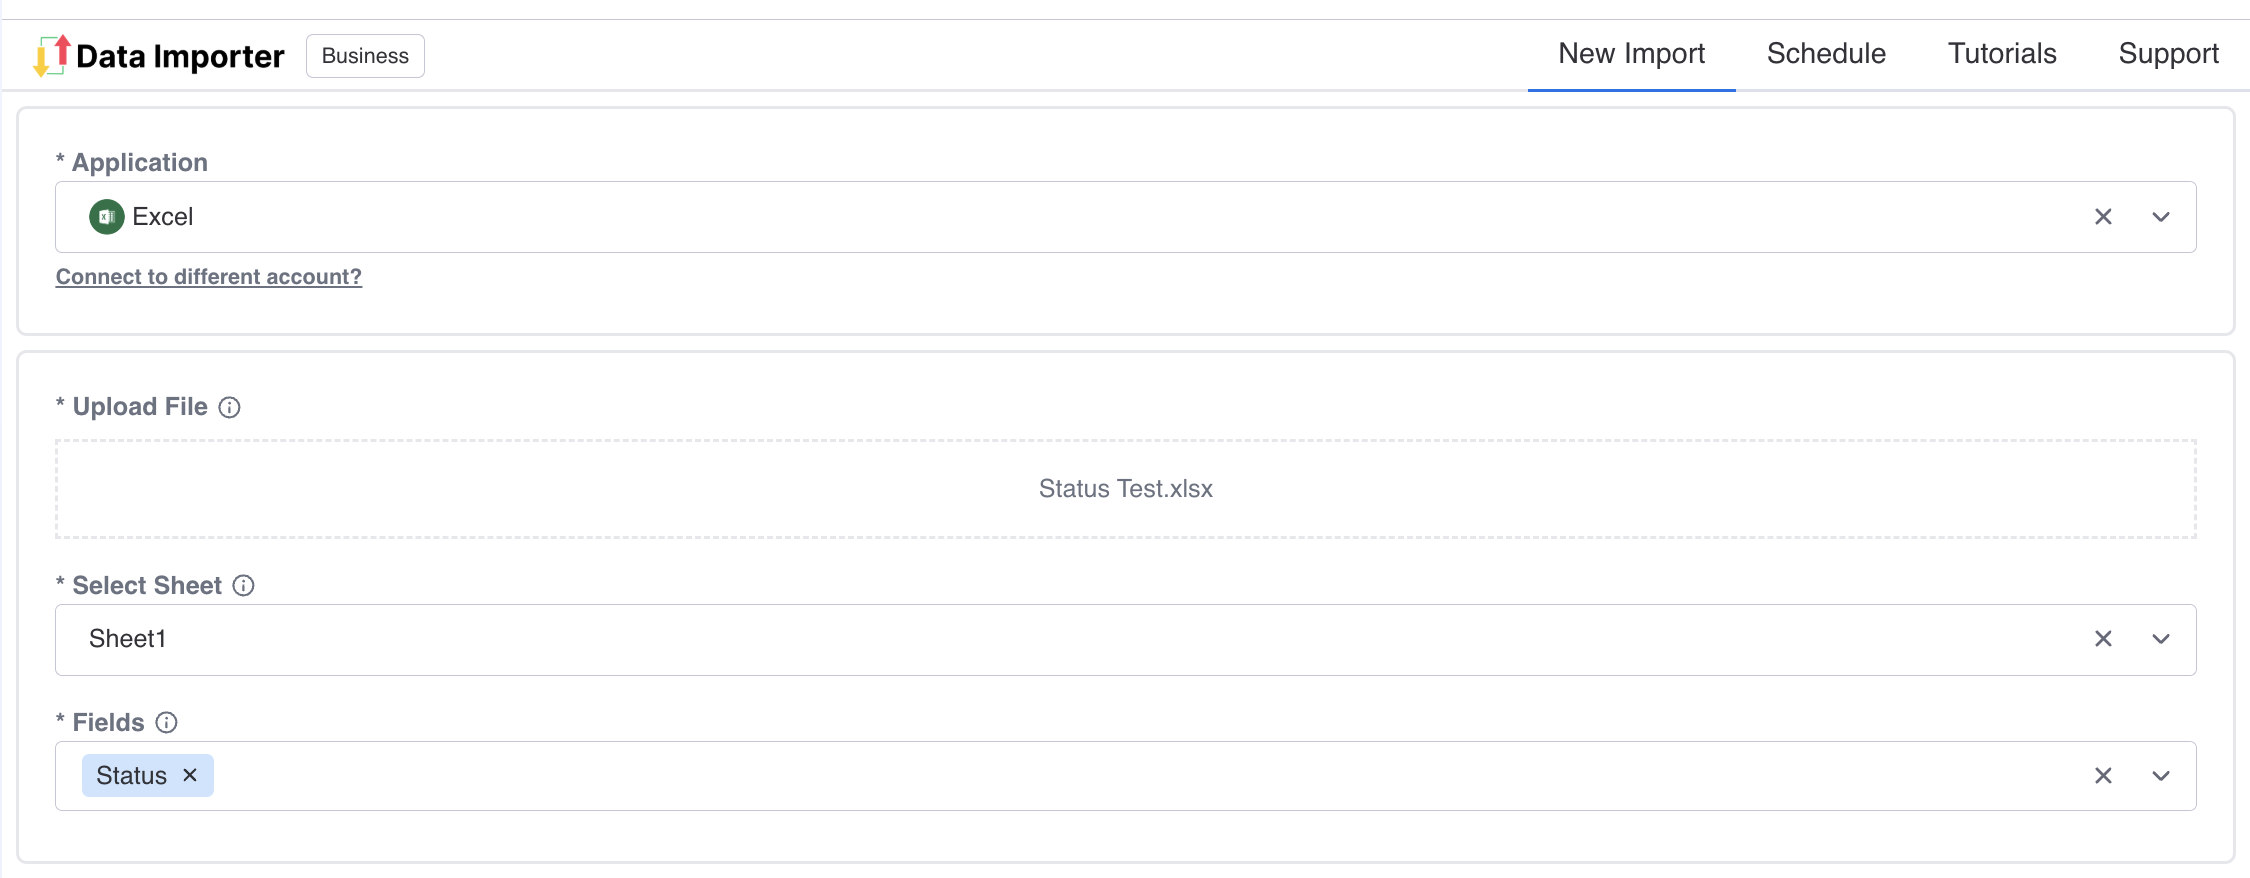This screenshot has height=878, width=2250.
Task: Clear the Excel application selection
Action: (x=2103, y=217)
